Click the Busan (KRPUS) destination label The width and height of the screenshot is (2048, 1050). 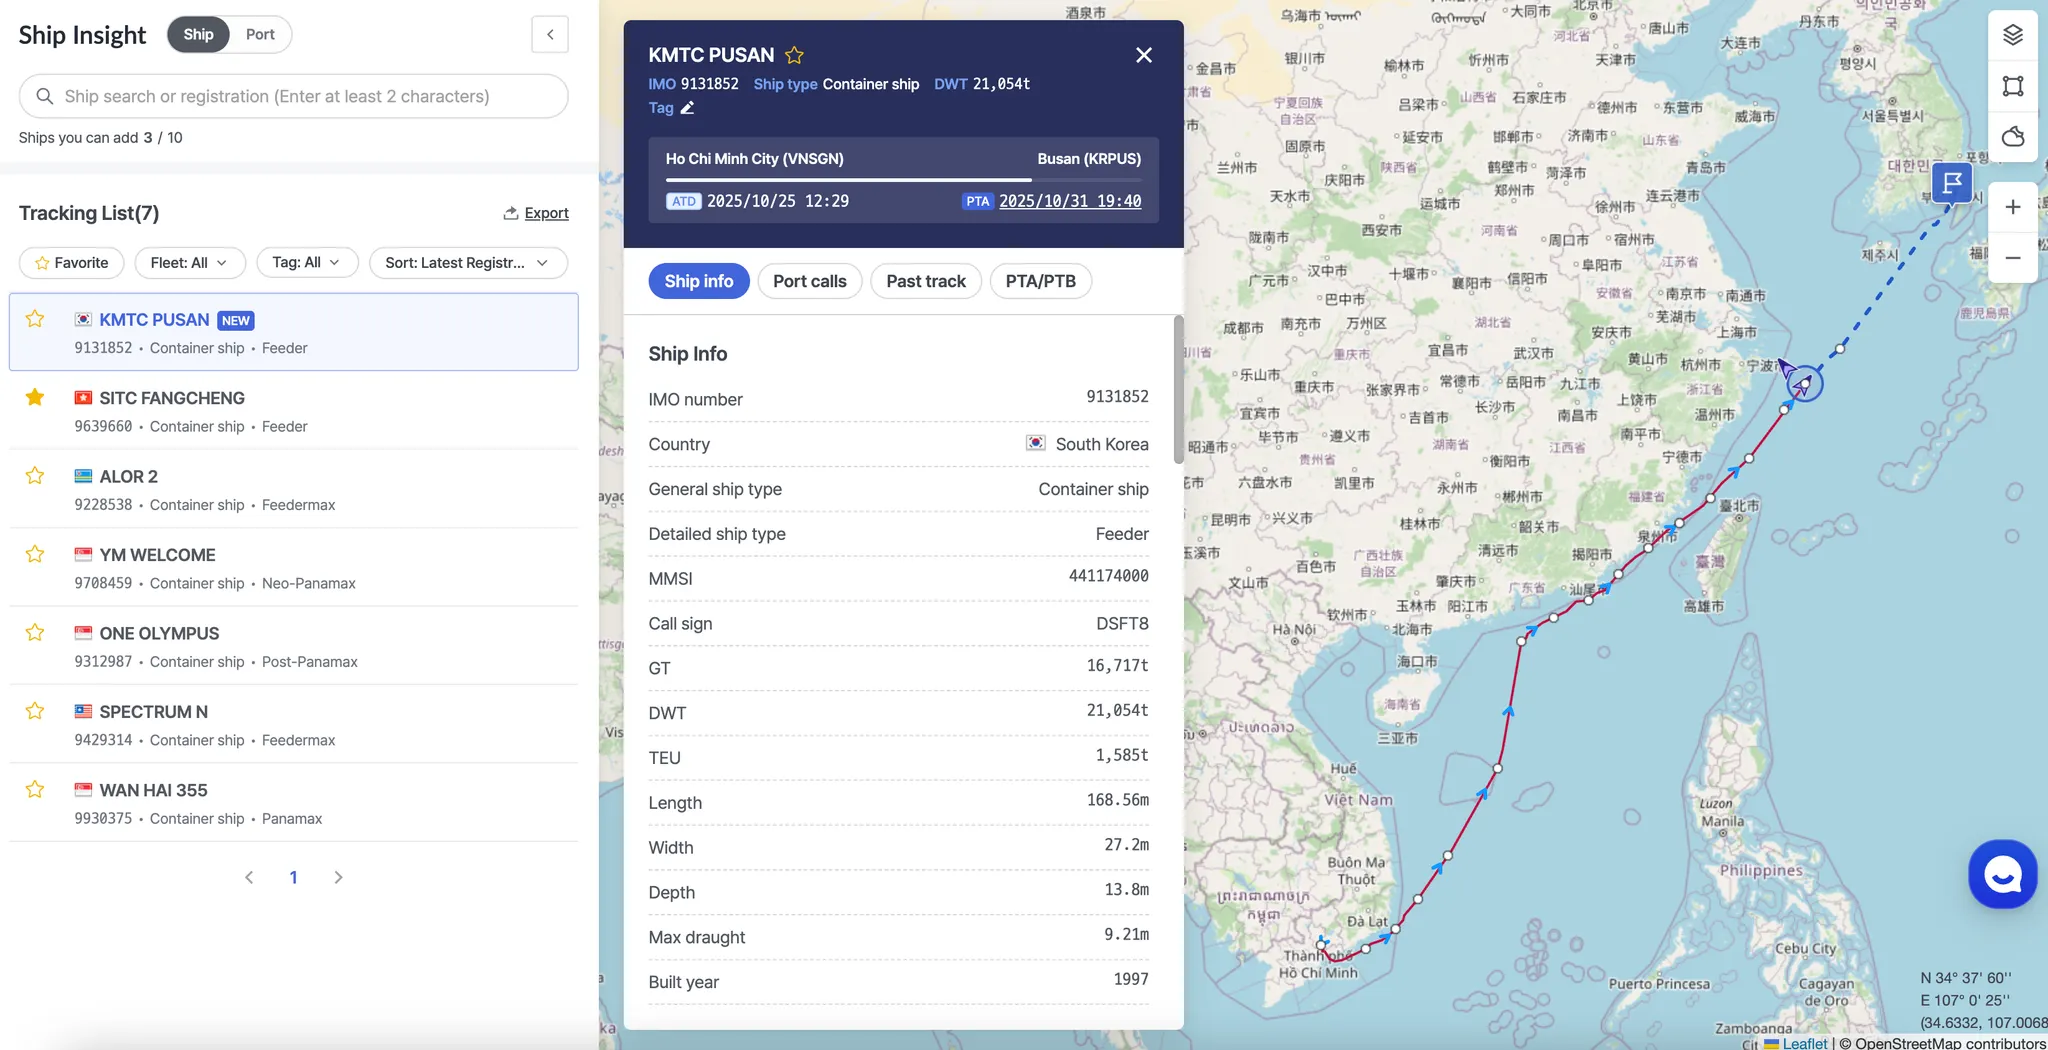(x=1089, y=159)
